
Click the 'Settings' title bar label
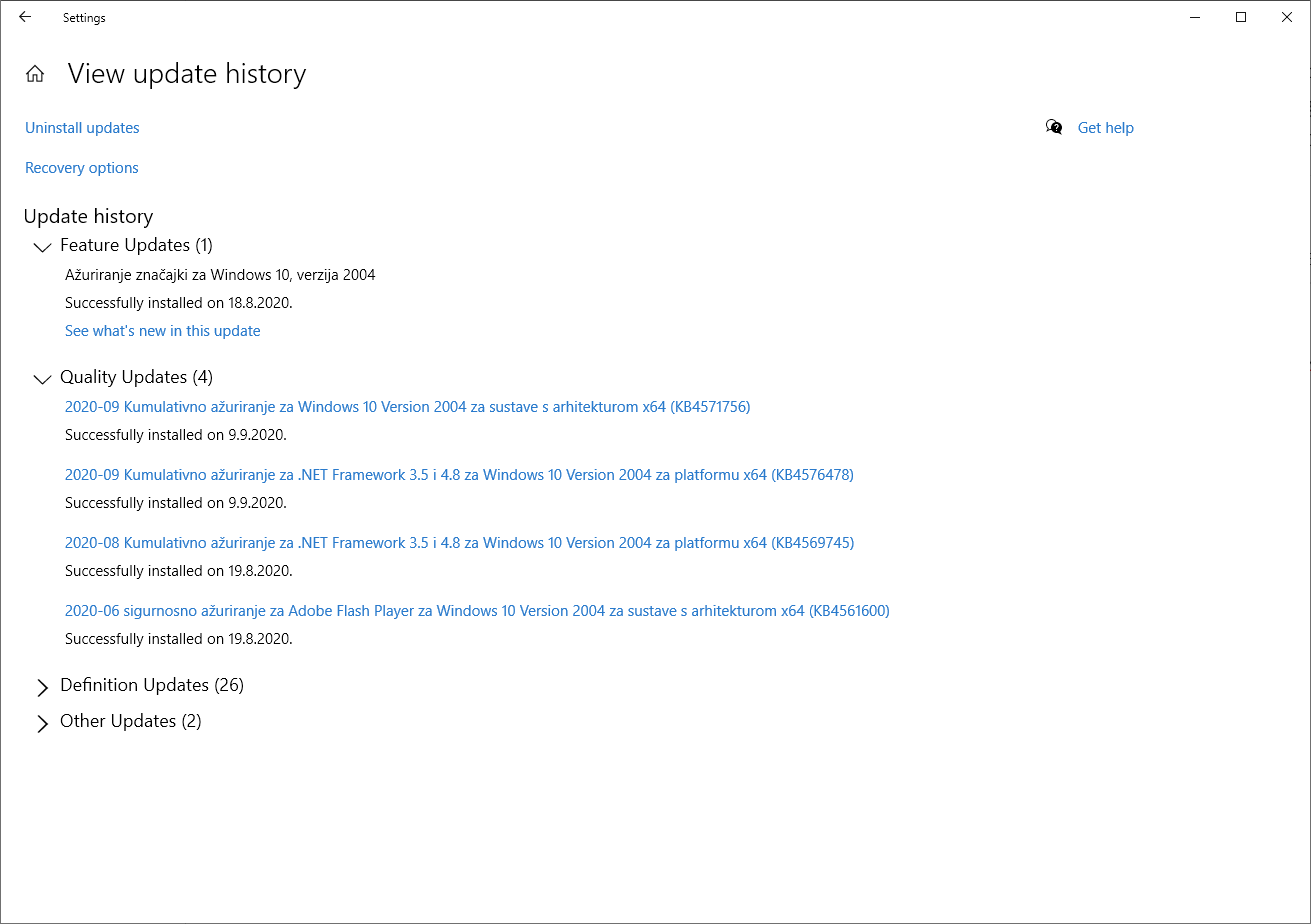(x=84, y=18)
